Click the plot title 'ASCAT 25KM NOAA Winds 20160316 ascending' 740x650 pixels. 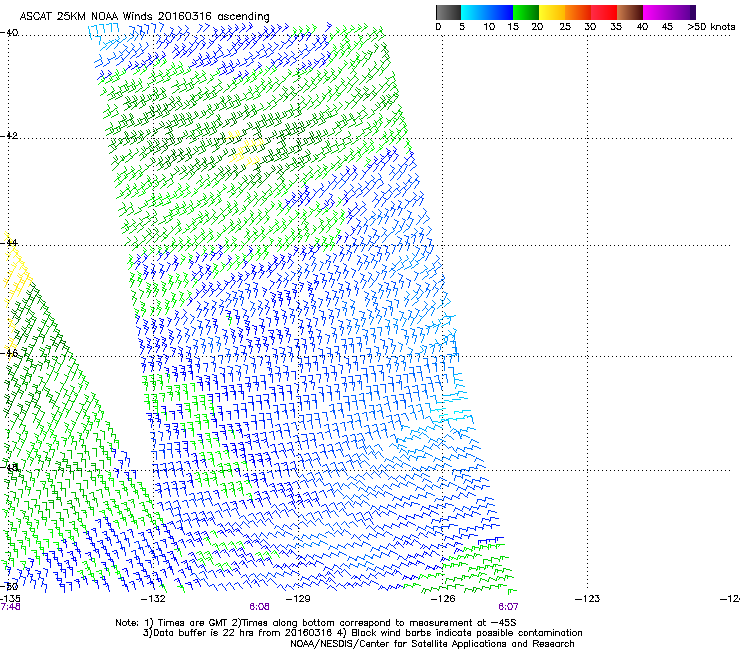point(144,17)
